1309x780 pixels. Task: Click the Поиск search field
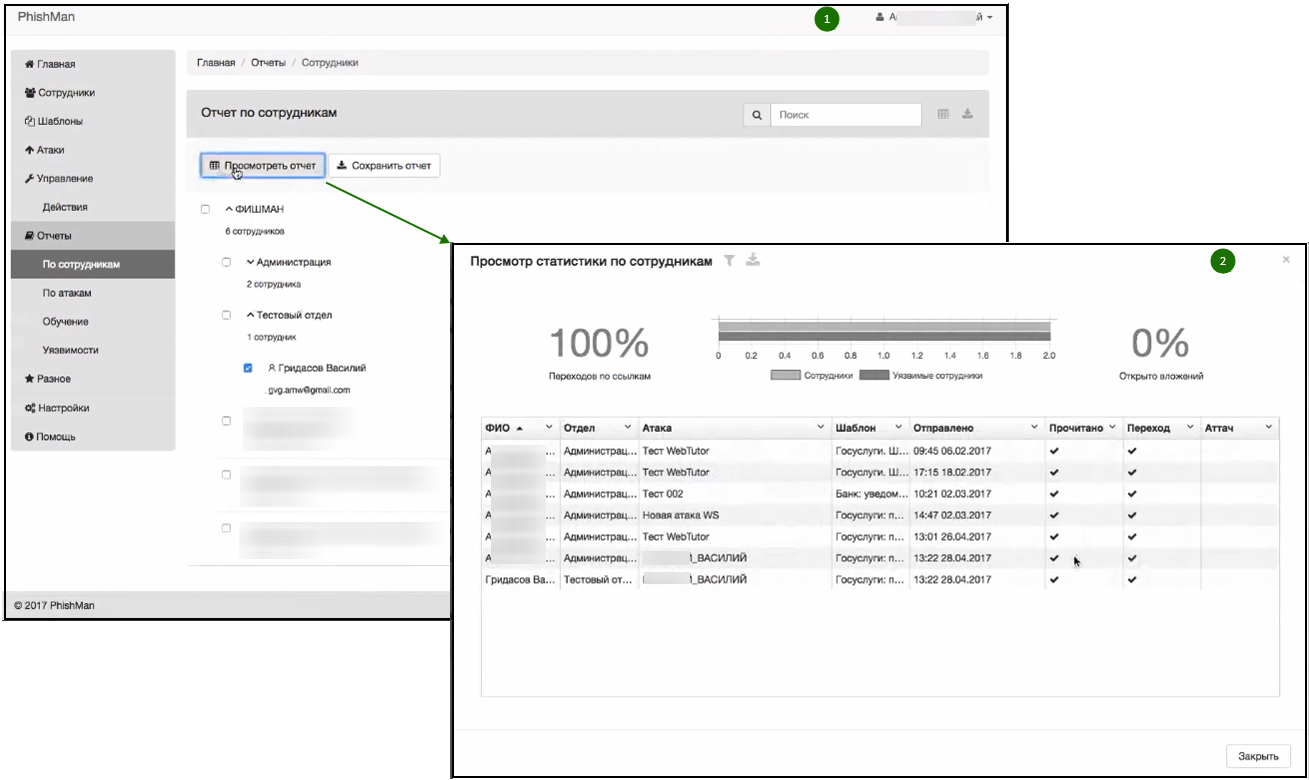846,115
